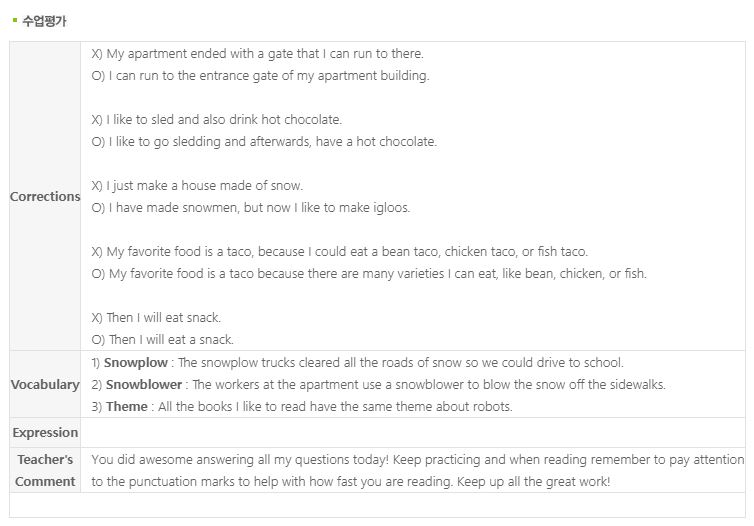The height and width of the screenshot is (526, 754).
Task: Click the corrected sentence about taco varieties
Action: coord(368,274)
